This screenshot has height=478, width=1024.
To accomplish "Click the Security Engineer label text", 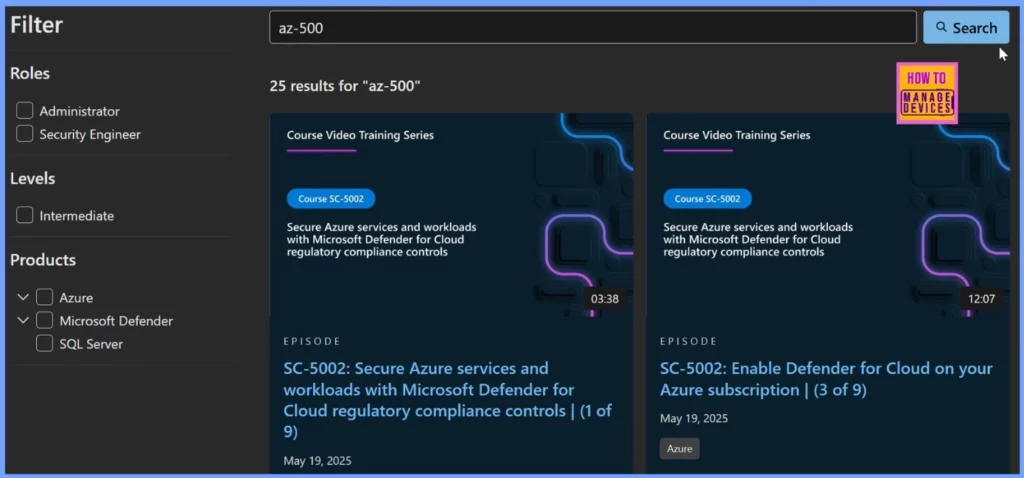I will 90,135.
